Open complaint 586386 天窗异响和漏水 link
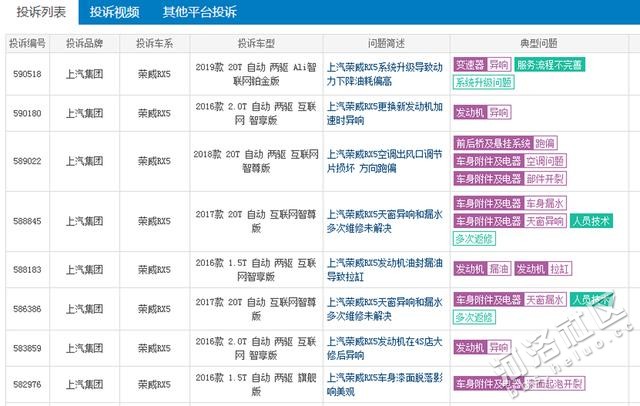 click(384, 309)
